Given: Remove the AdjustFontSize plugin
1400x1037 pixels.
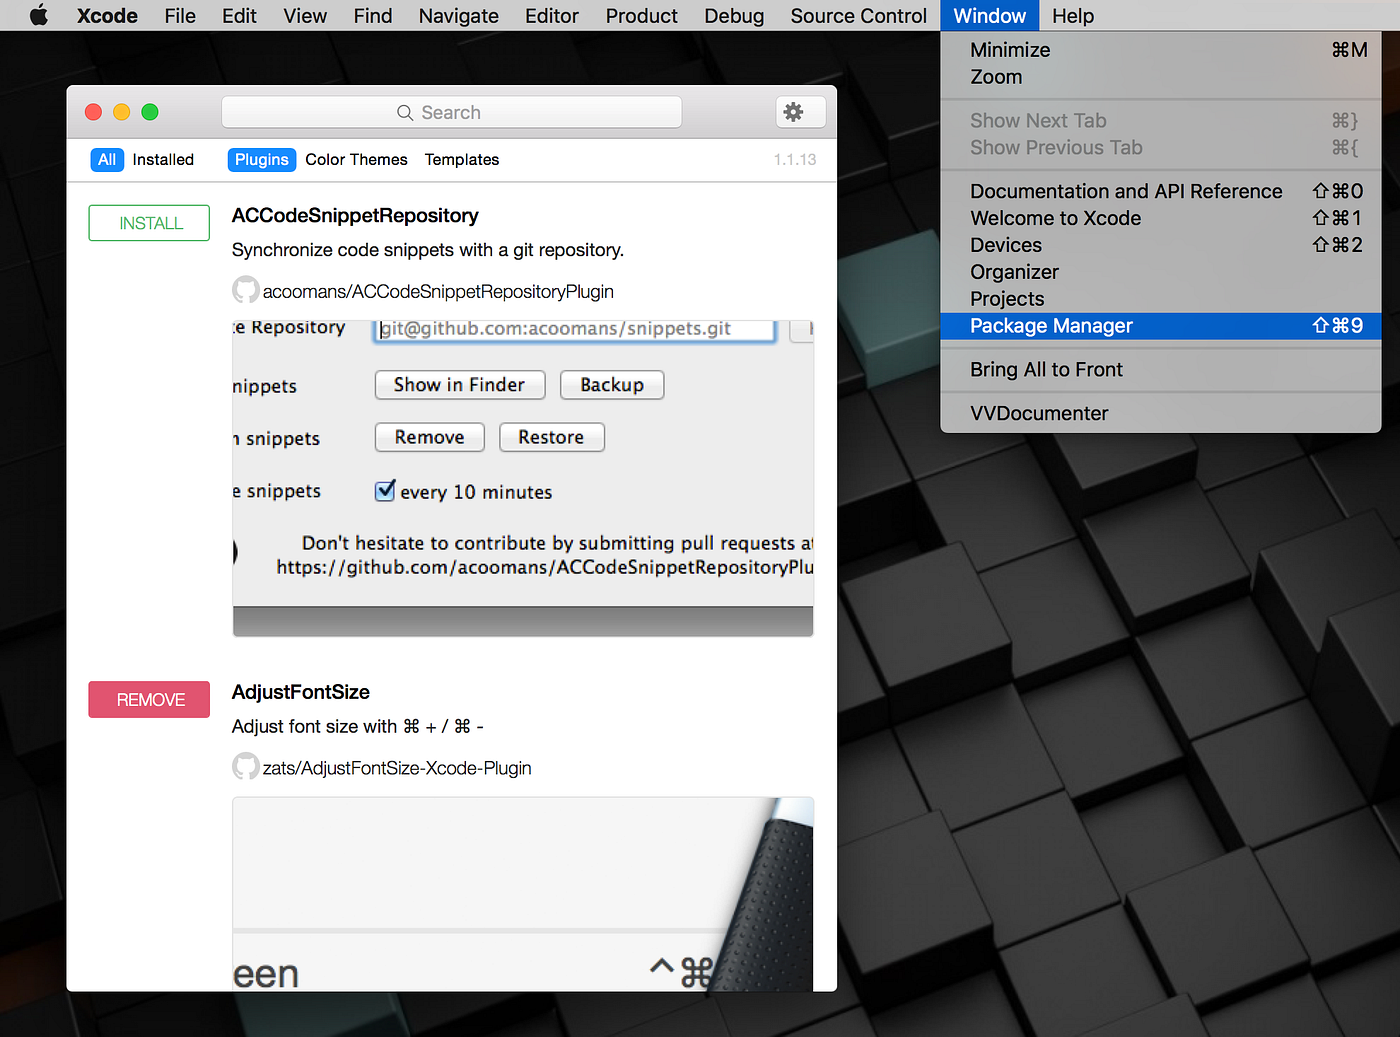Looking at the screenshot, I should pyautogui.click(x=148, y=699).
